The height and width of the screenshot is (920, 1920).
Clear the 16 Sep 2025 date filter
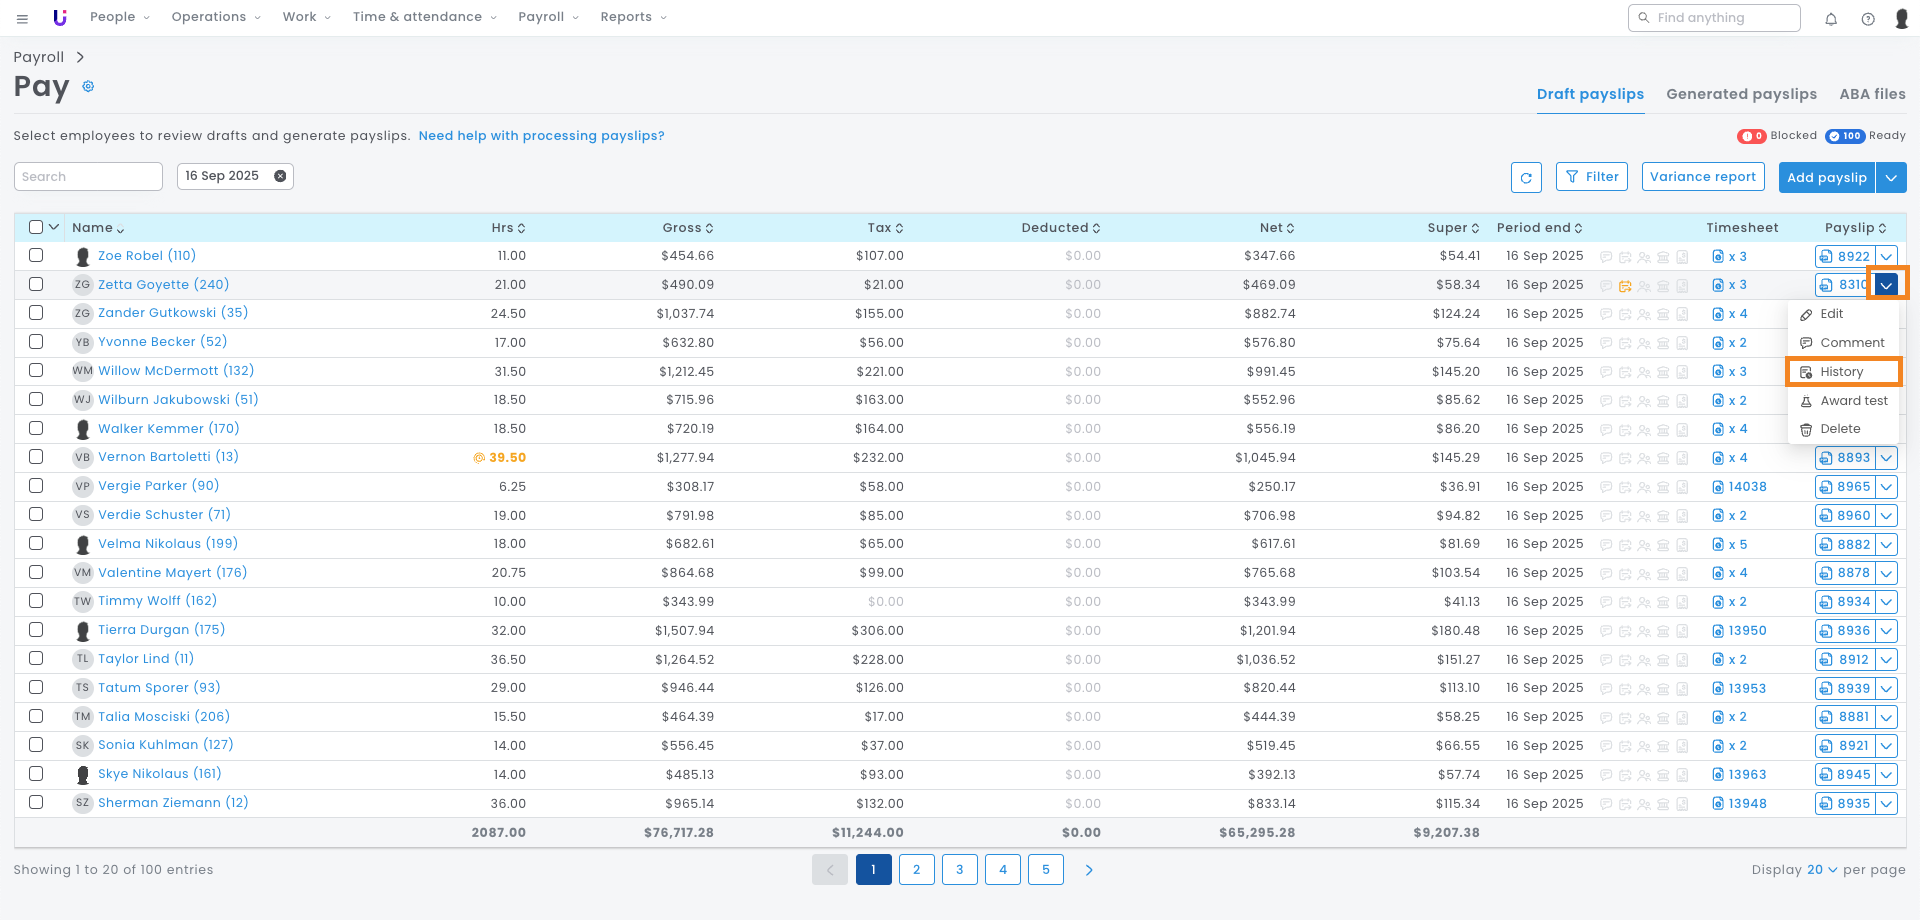point(280,176)
